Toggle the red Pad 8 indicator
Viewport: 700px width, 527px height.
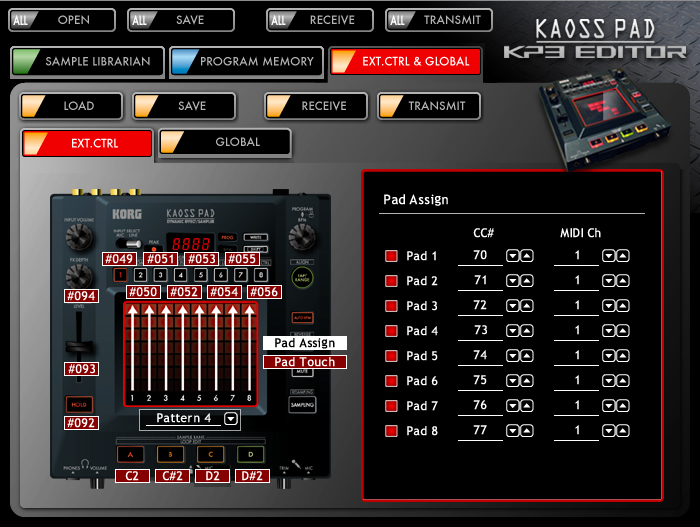pos(392,431)
